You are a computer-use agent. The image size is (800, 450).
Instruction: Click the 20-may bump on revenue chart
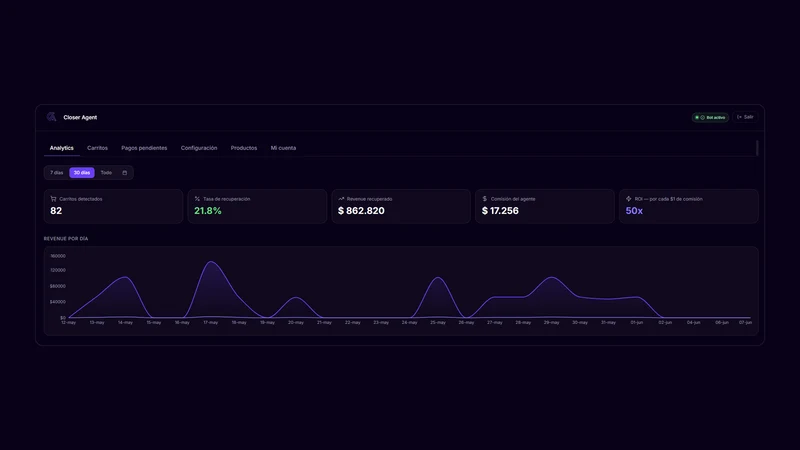(296, 297)
